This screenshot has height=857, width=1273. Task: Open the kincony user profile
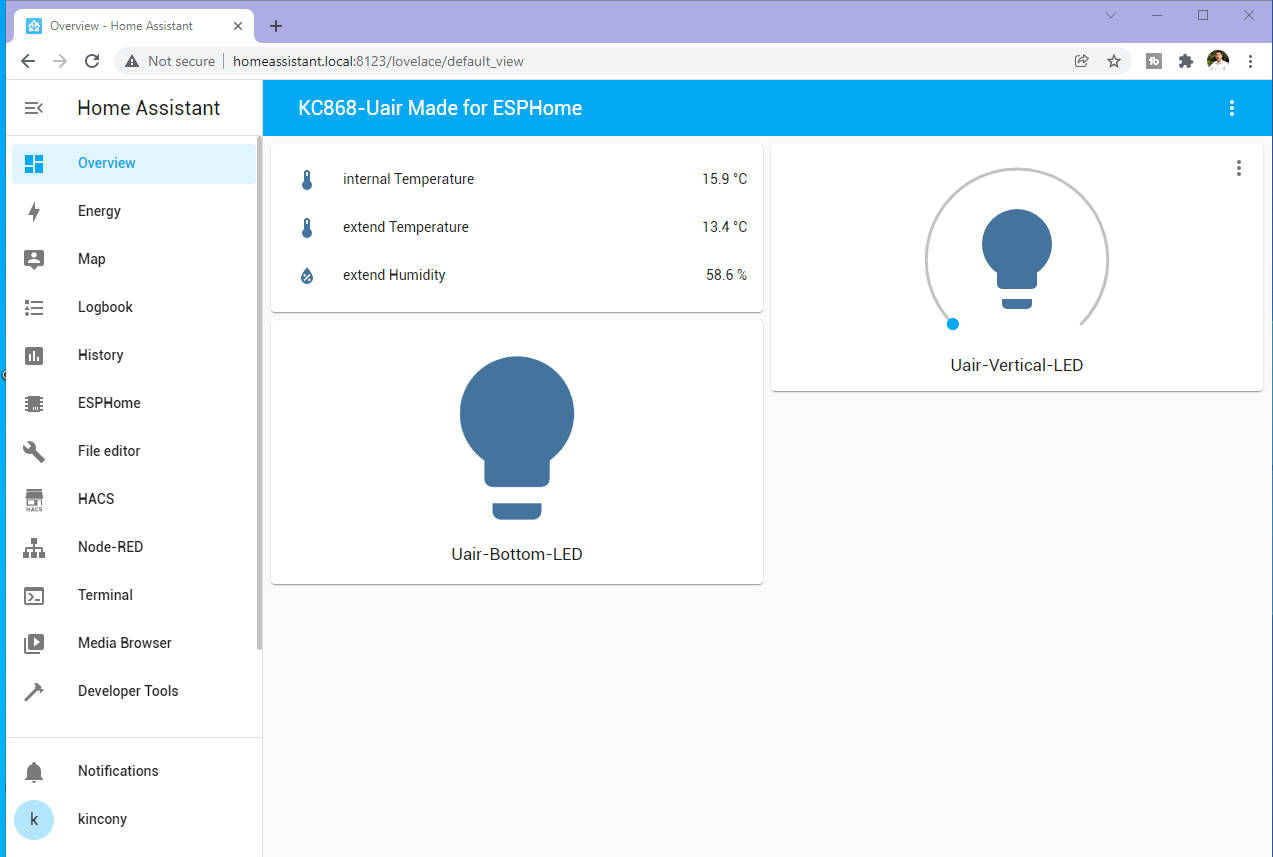(x=102, y=819)
